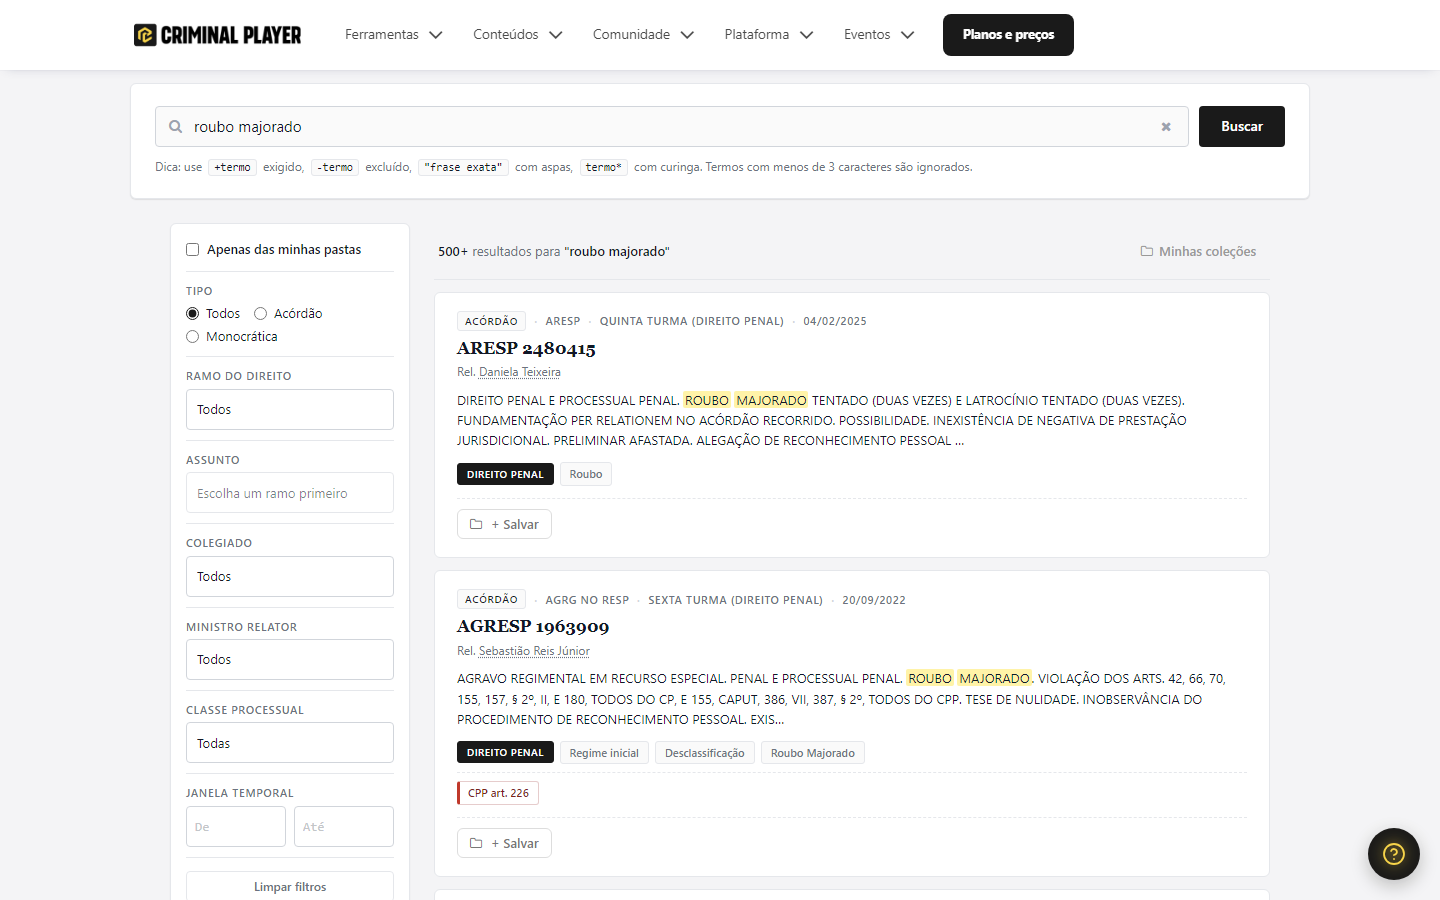Open the Classe Processual dropdown
The image size is (1440, 900).
click(290, 743)
